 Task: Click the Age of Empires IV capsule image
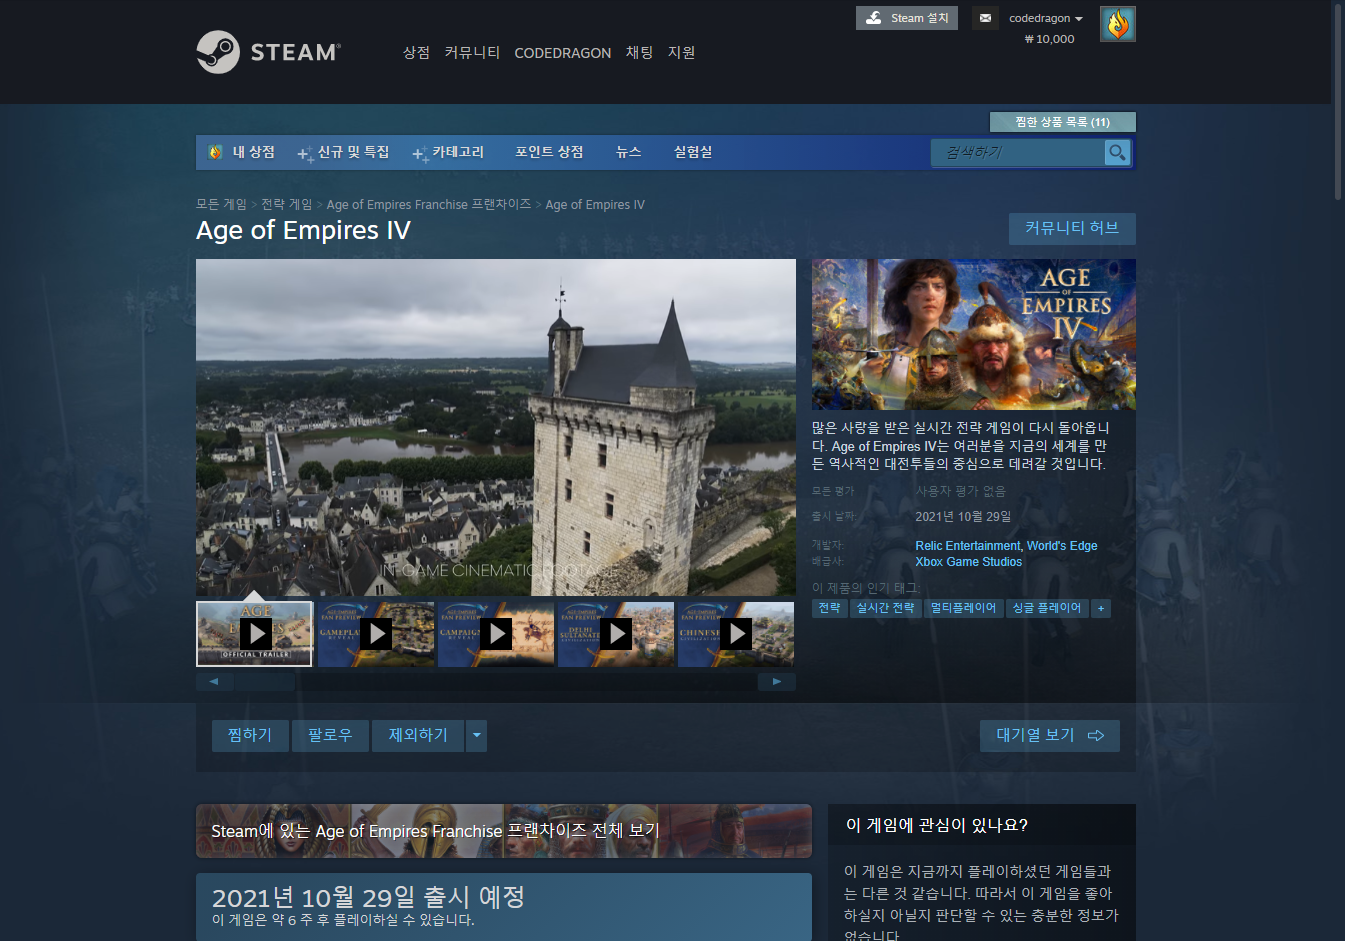974,334
